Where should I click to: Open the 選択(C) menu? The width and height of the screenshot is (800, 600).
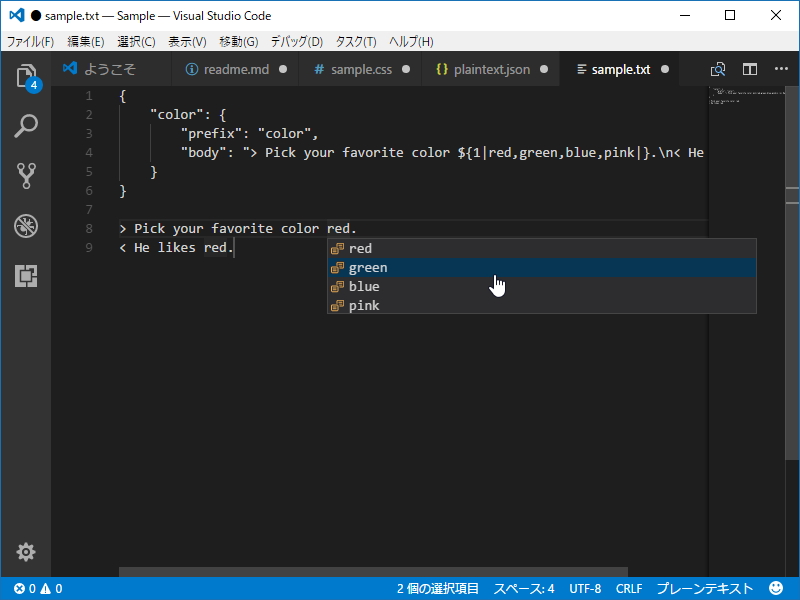(136, 42)
